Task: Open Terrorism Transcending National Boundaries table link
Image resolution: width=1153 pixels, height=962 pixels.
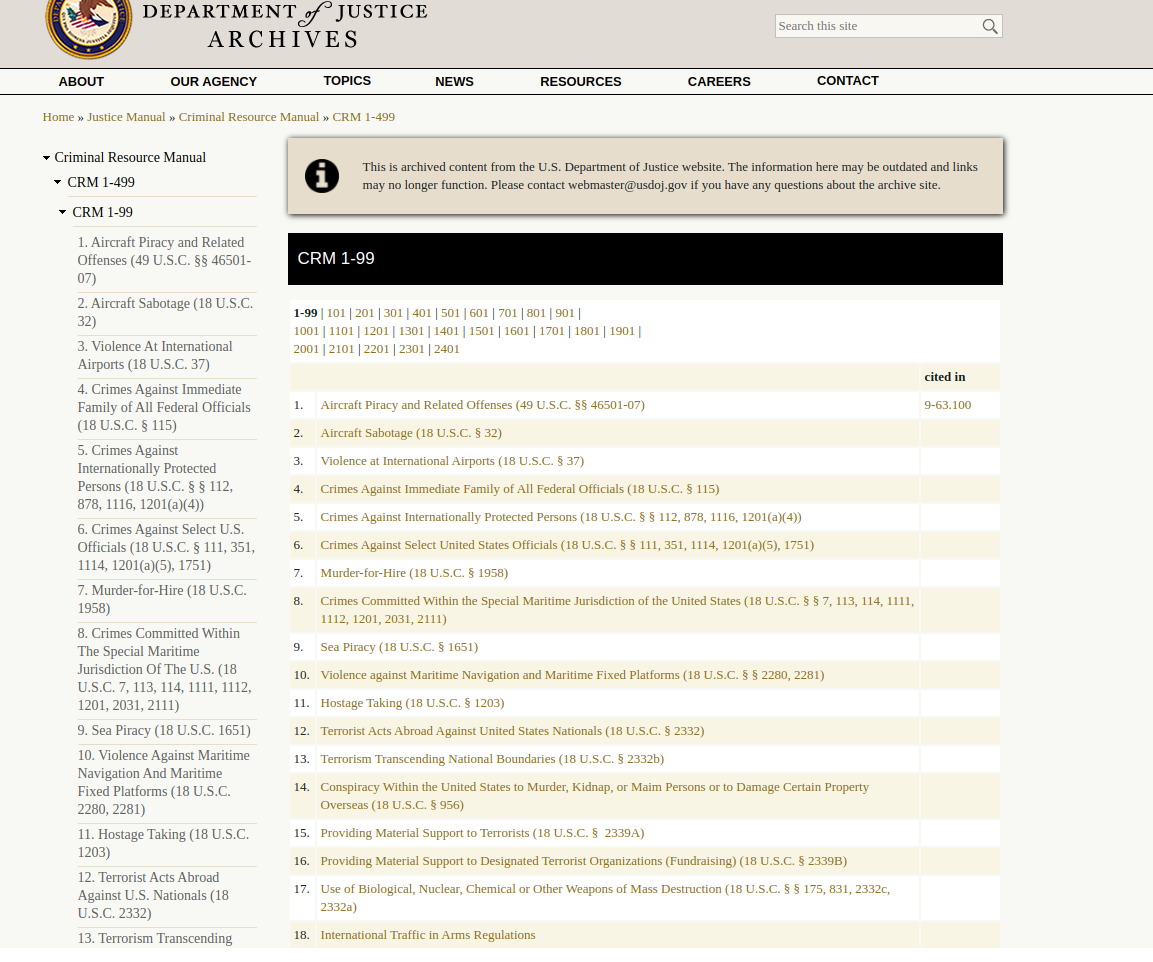Action: coord(492,758)
